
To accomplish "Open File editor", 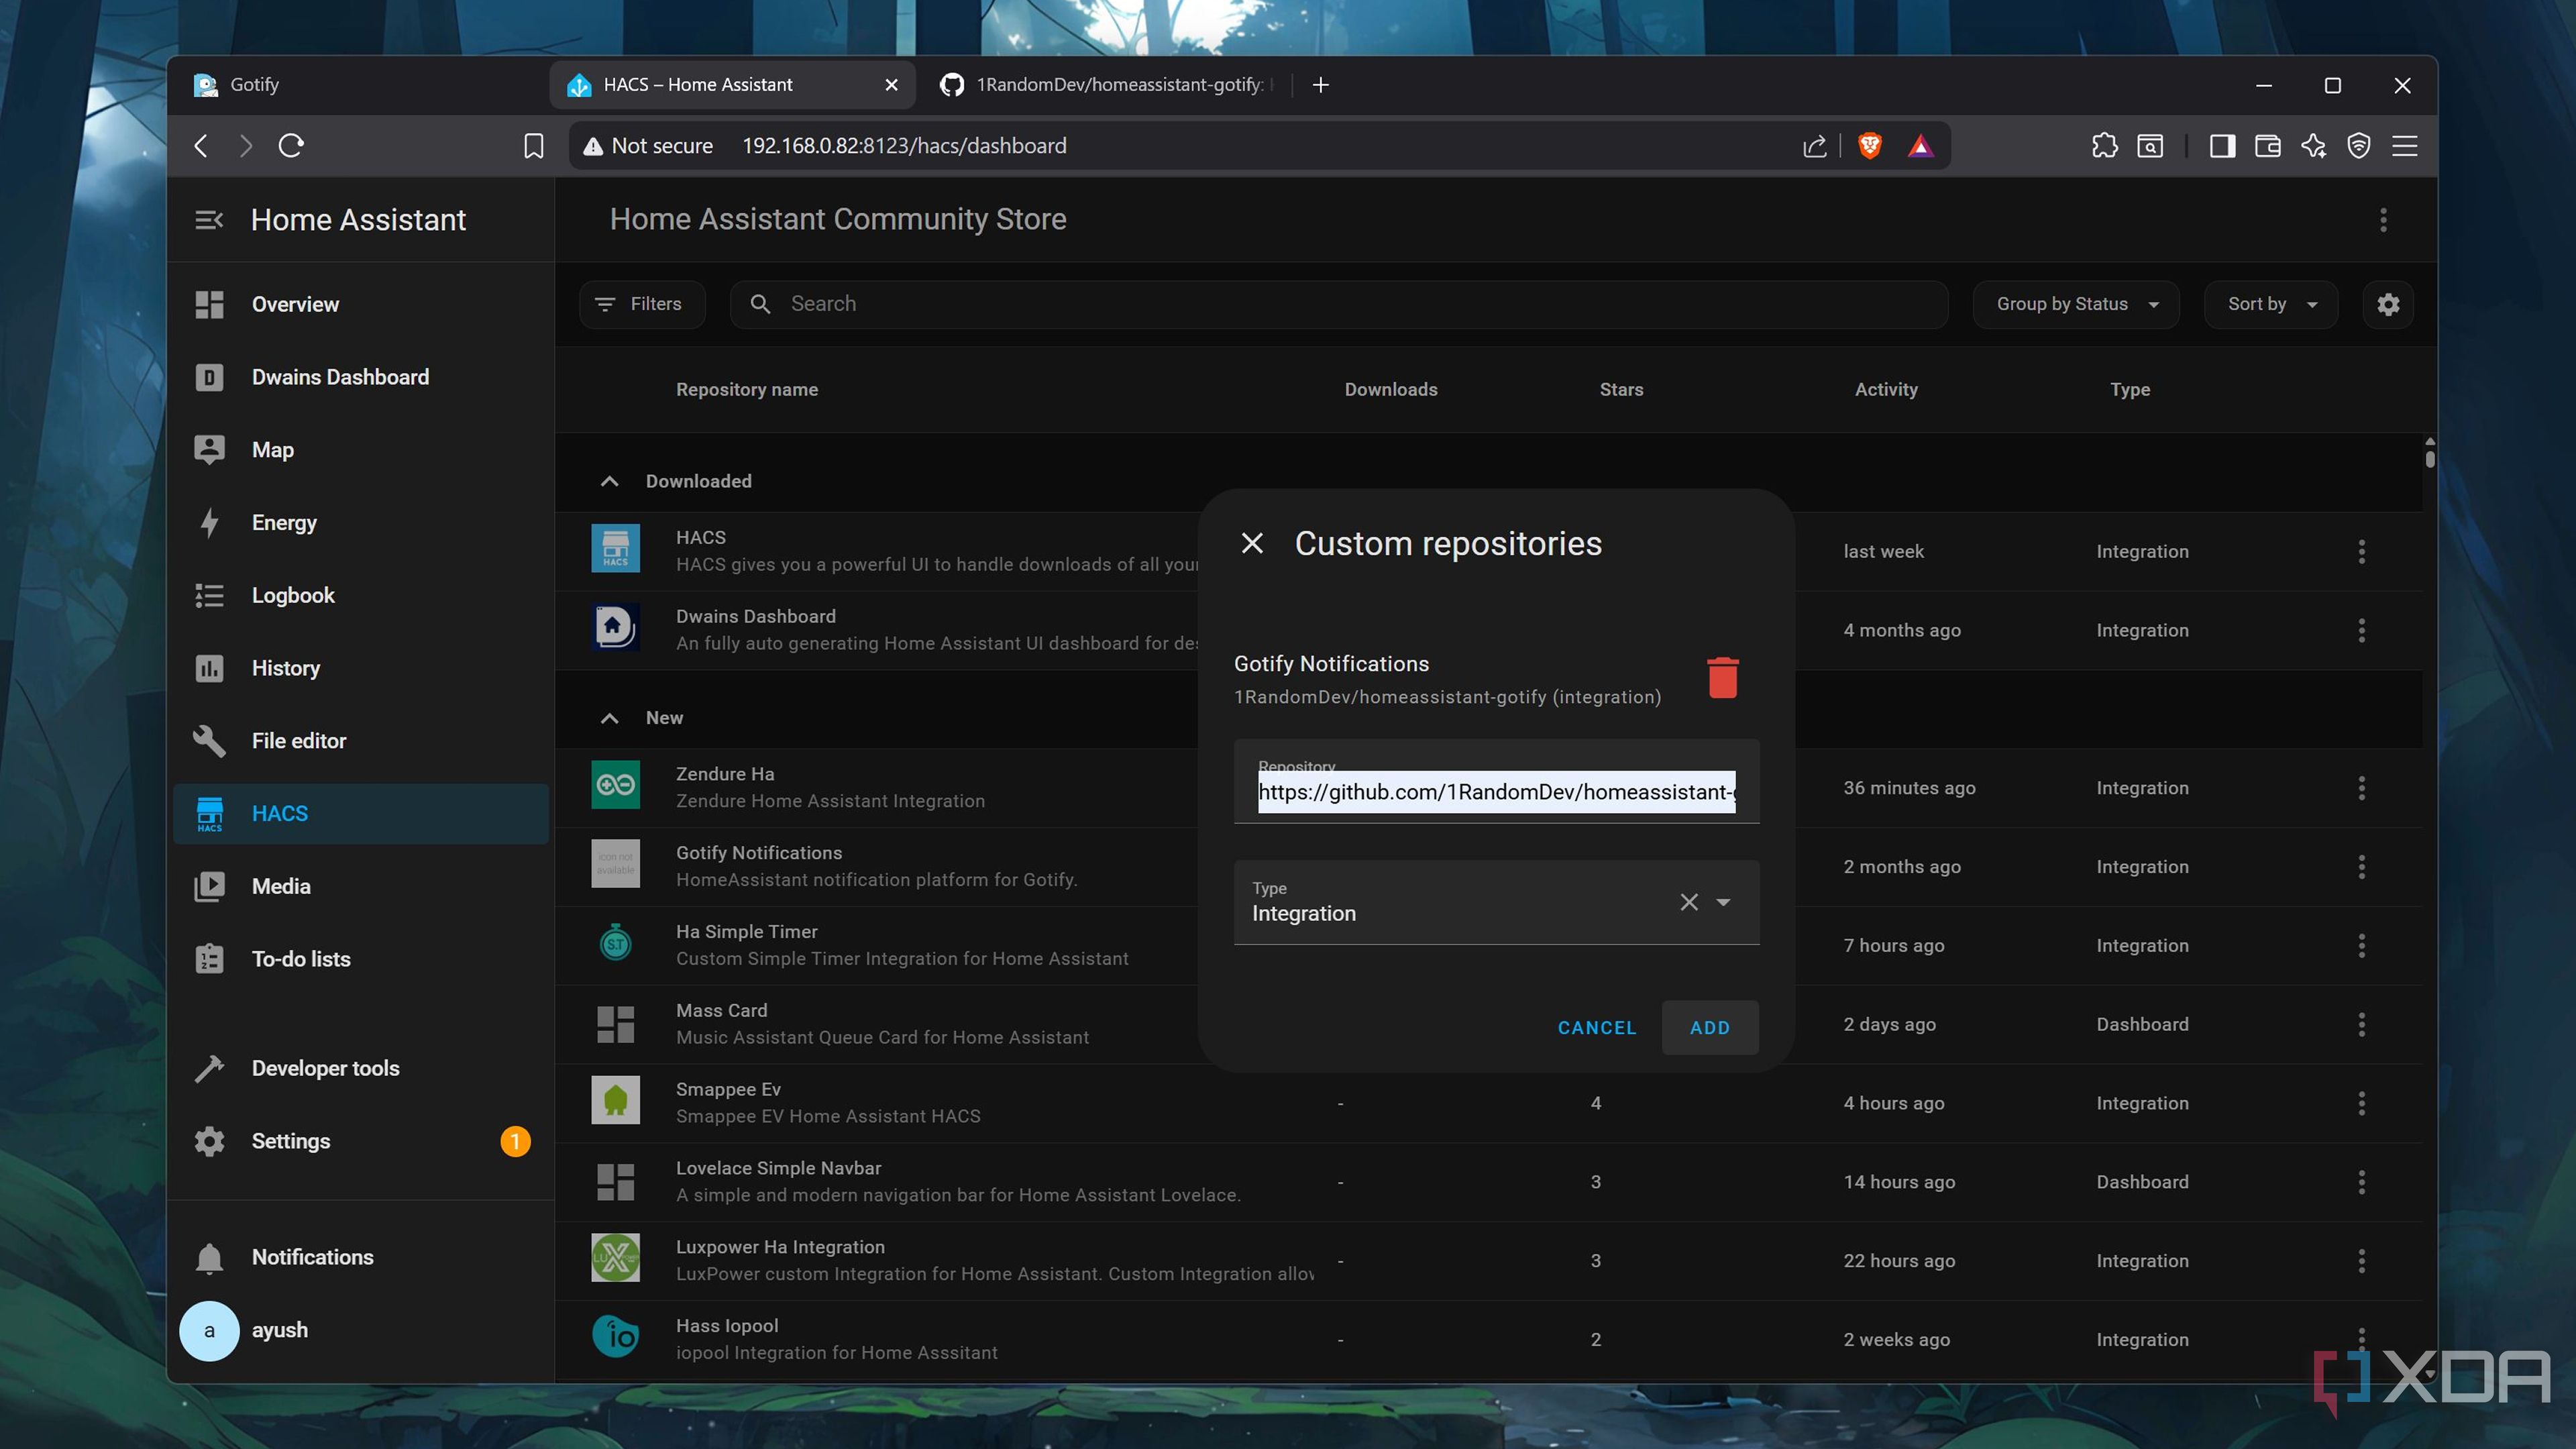I will pos(361,741).
